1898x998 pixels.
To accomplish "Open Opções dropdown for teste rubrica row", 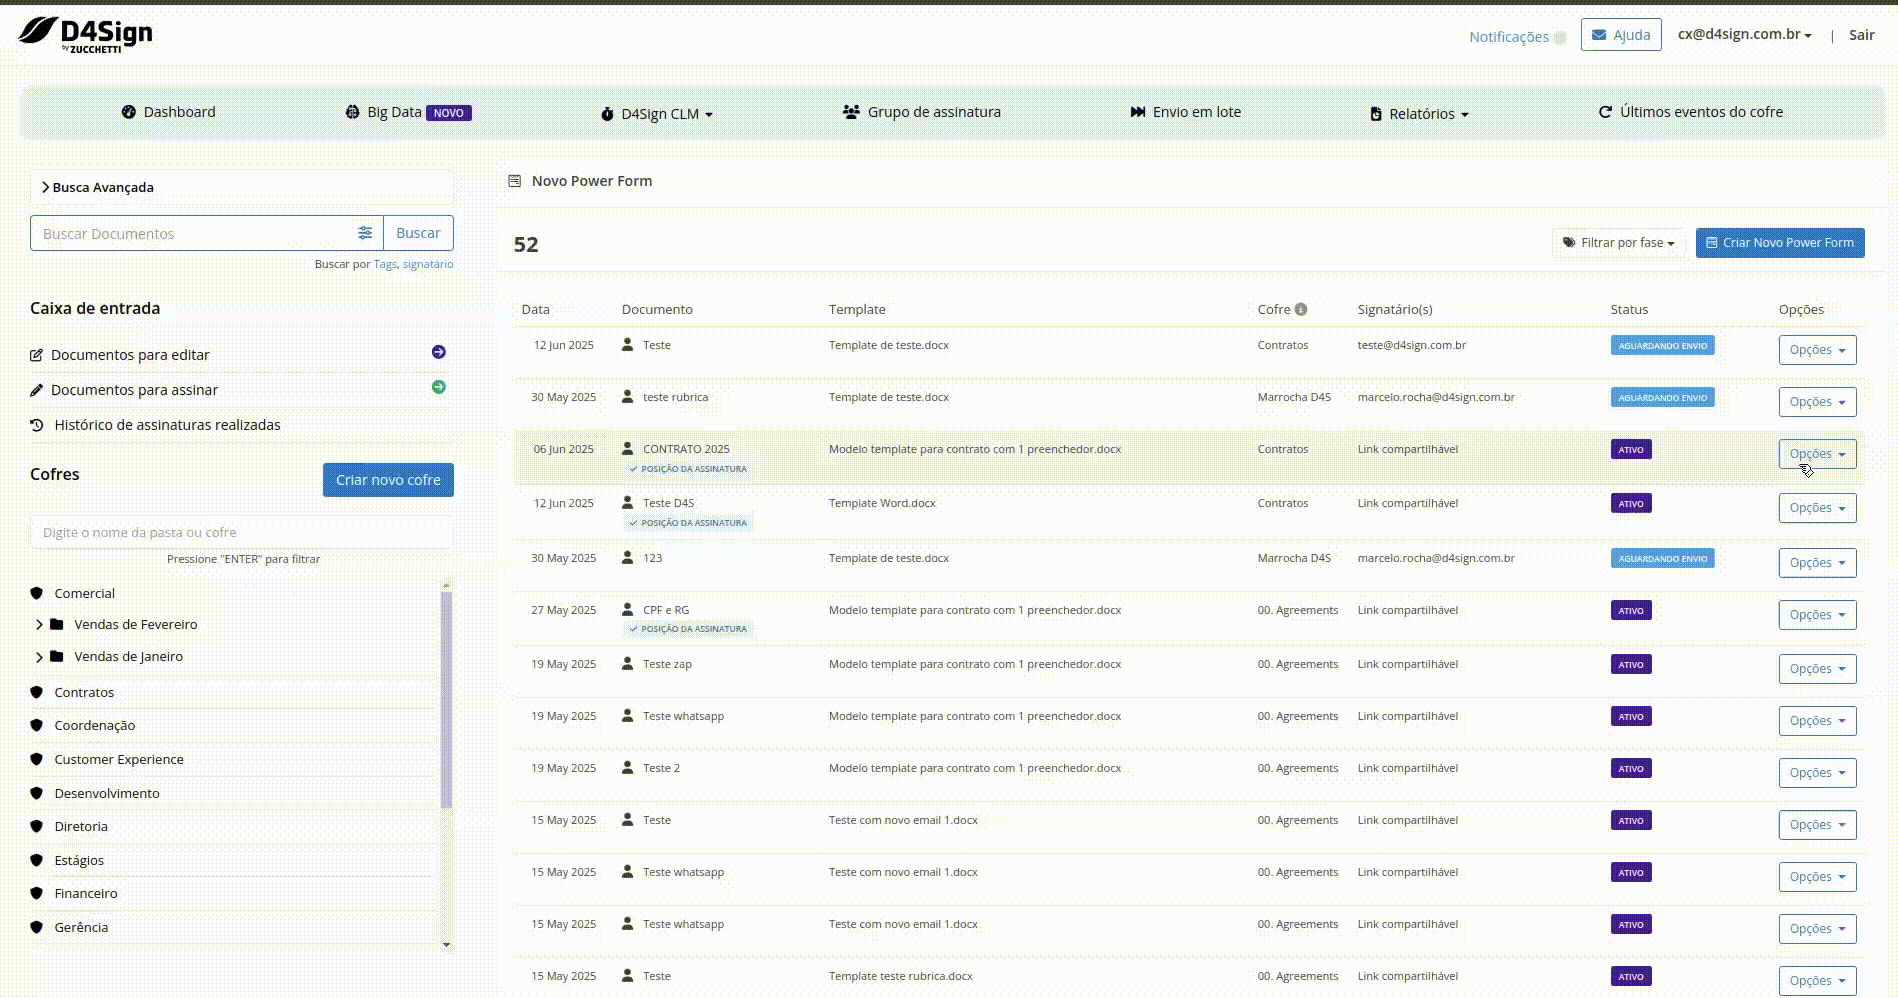I will click(x=1817, y=402).
